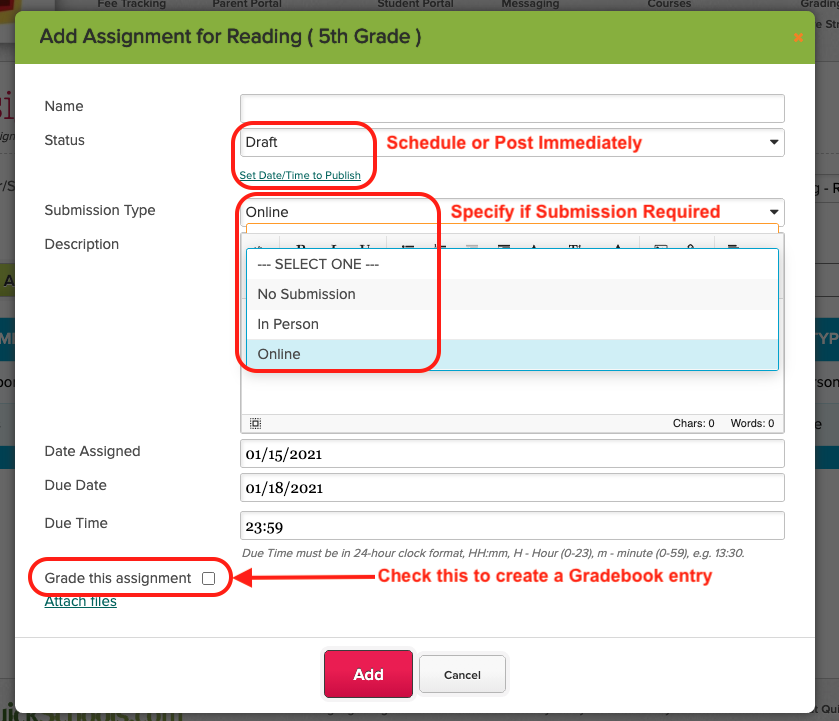
Task: Choose Online from the dropdown list
Action: 512,354
